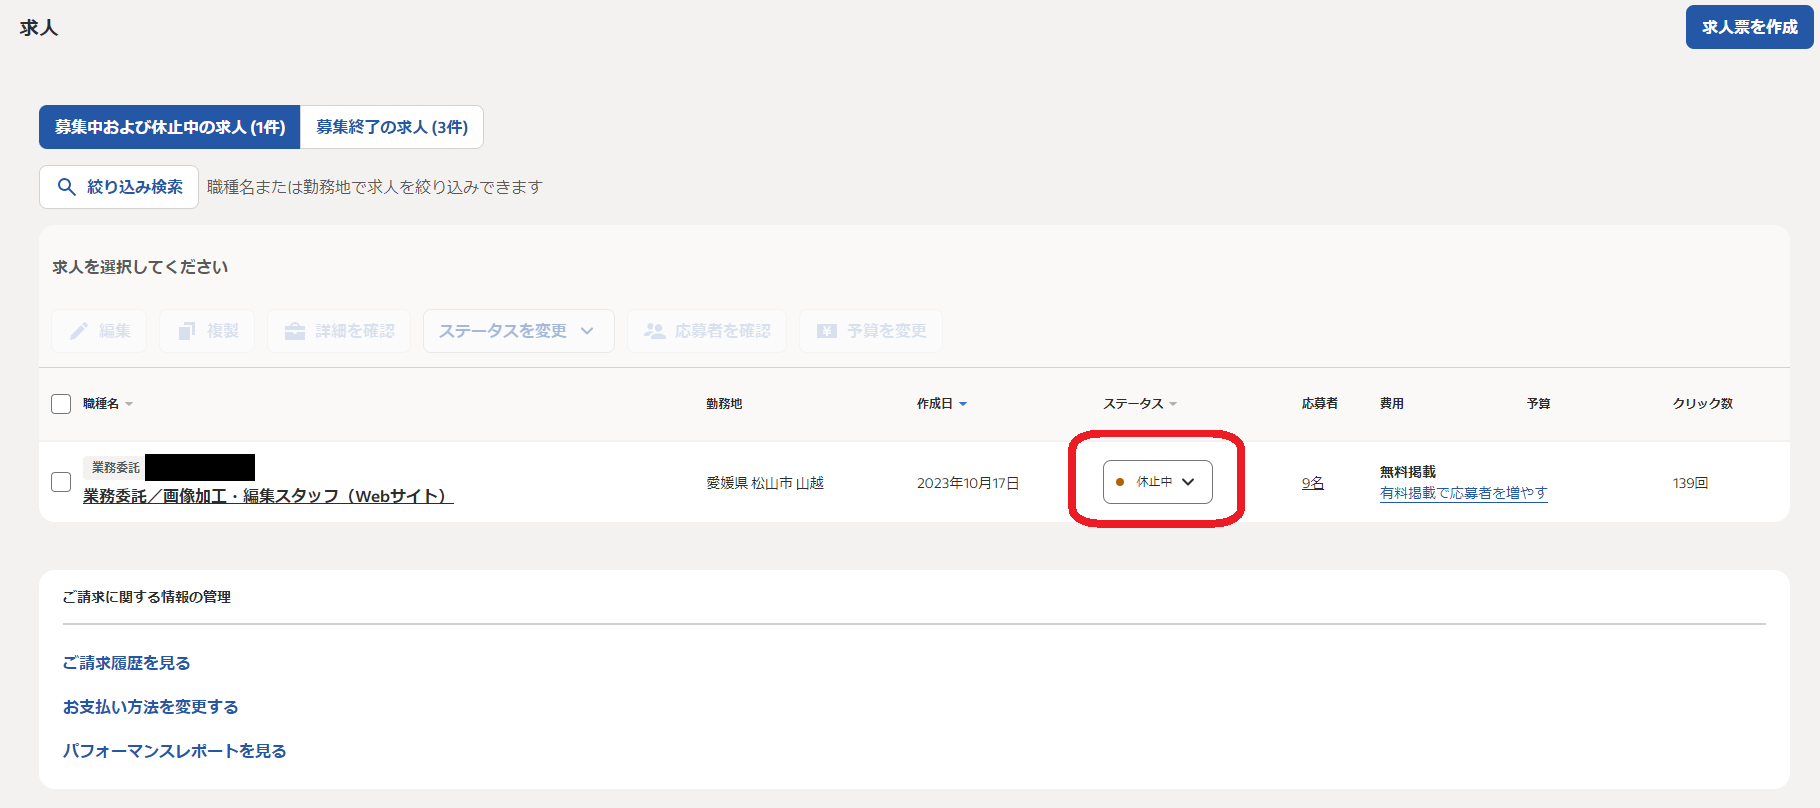1820x808 pixels.
Task: Click the 応募者を確認 toolbar button
Action: pyautogui.click(x=707, y=331)
